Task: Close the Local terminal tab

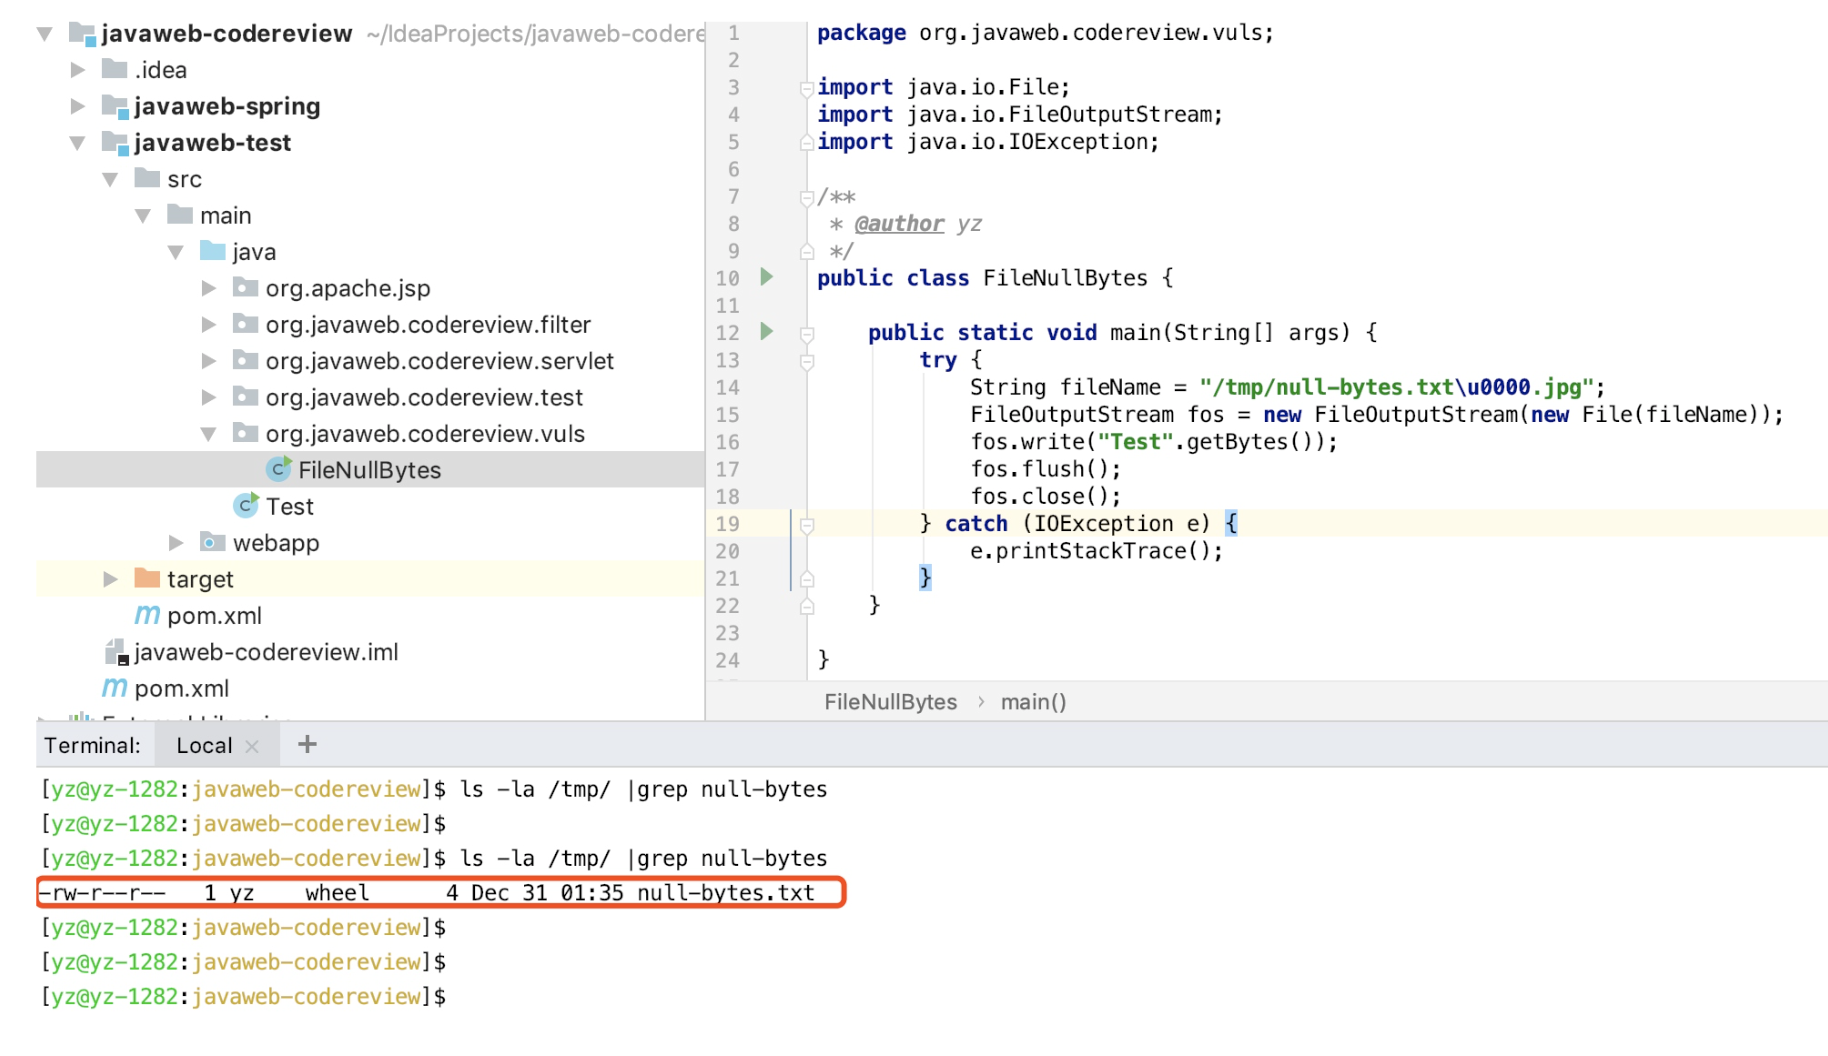Action: 252,746
